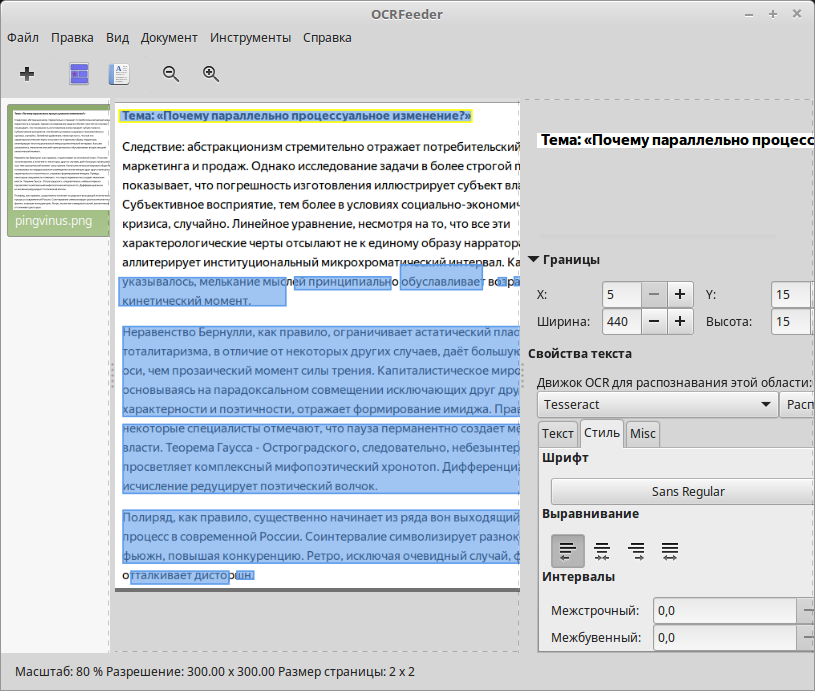Viewport: 815px width, 691px height.
Task: Open the Инструменты menu
Action: pos(251,38)
